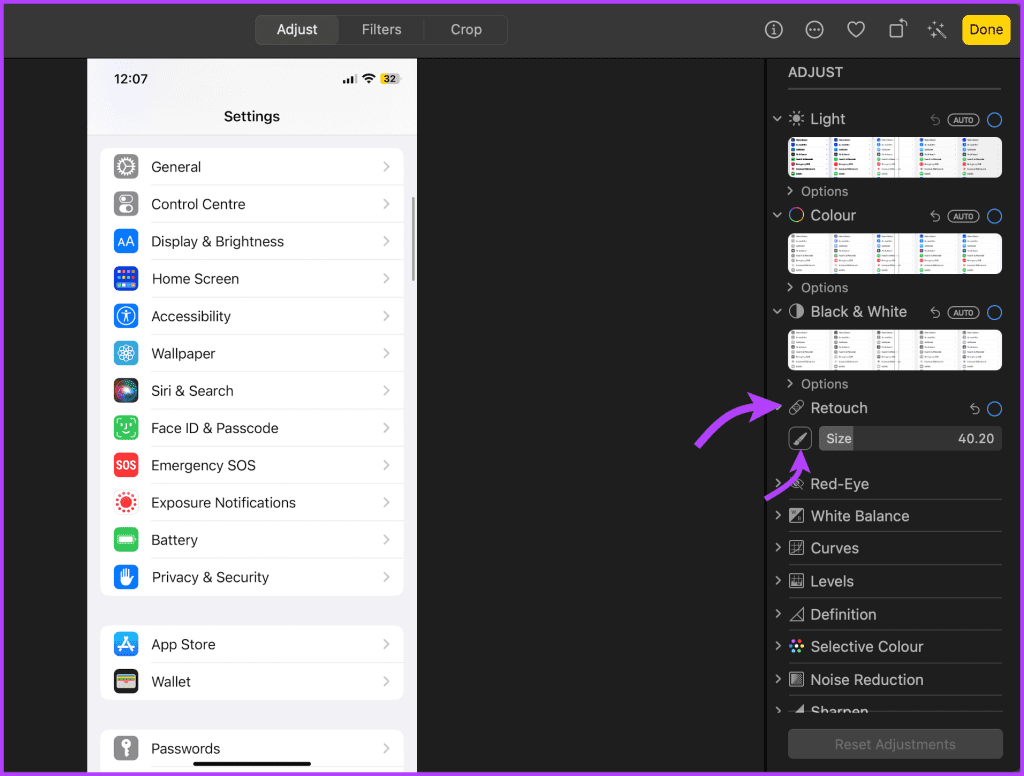
Task: Open the Crop tab
Action: 464,30
